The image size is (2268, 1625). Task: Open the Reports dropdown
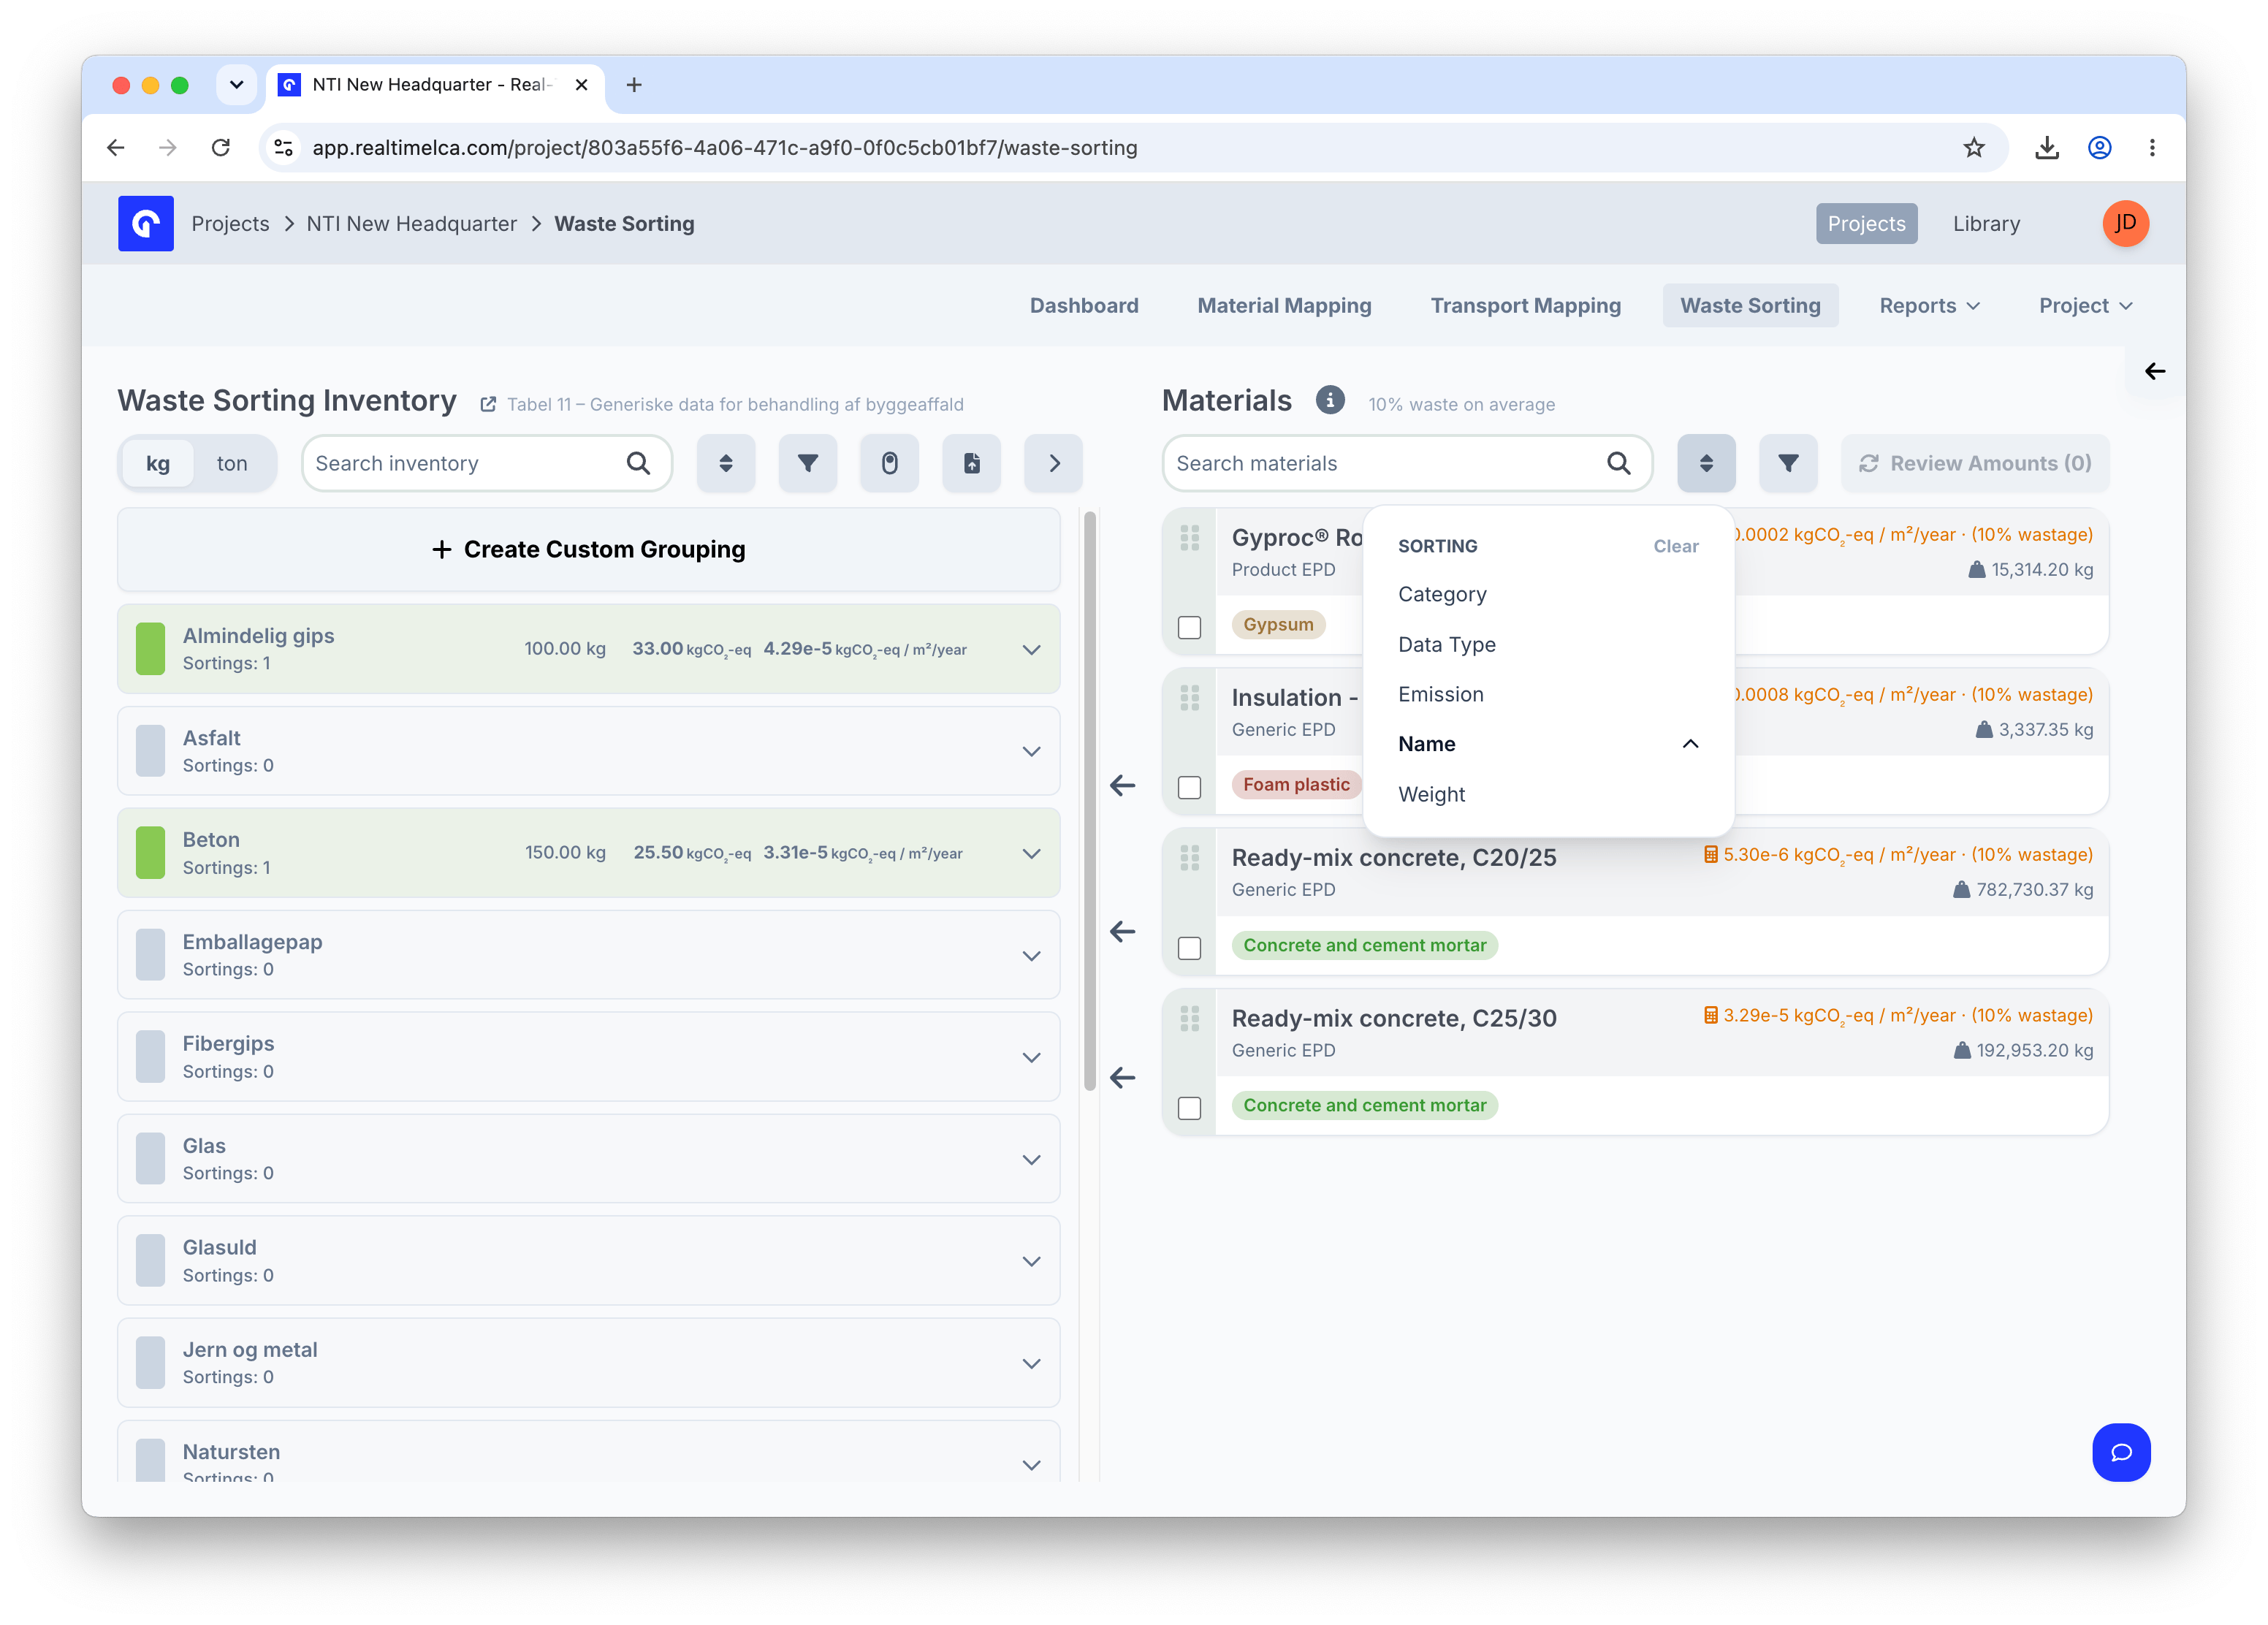[x=1929, y=306]
